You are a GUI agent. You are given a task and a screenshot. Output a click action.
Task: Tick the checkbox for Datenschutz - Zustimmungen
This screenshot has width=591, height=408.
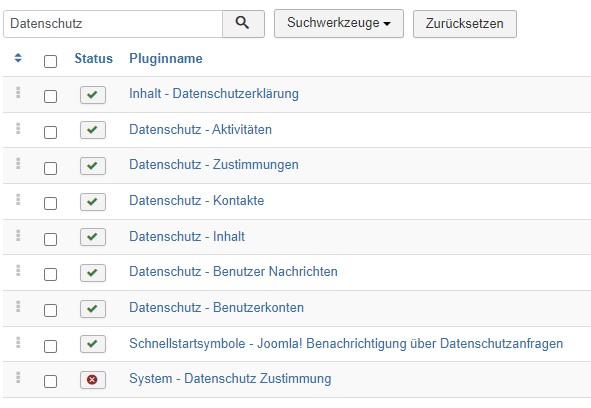pos(51,168)
